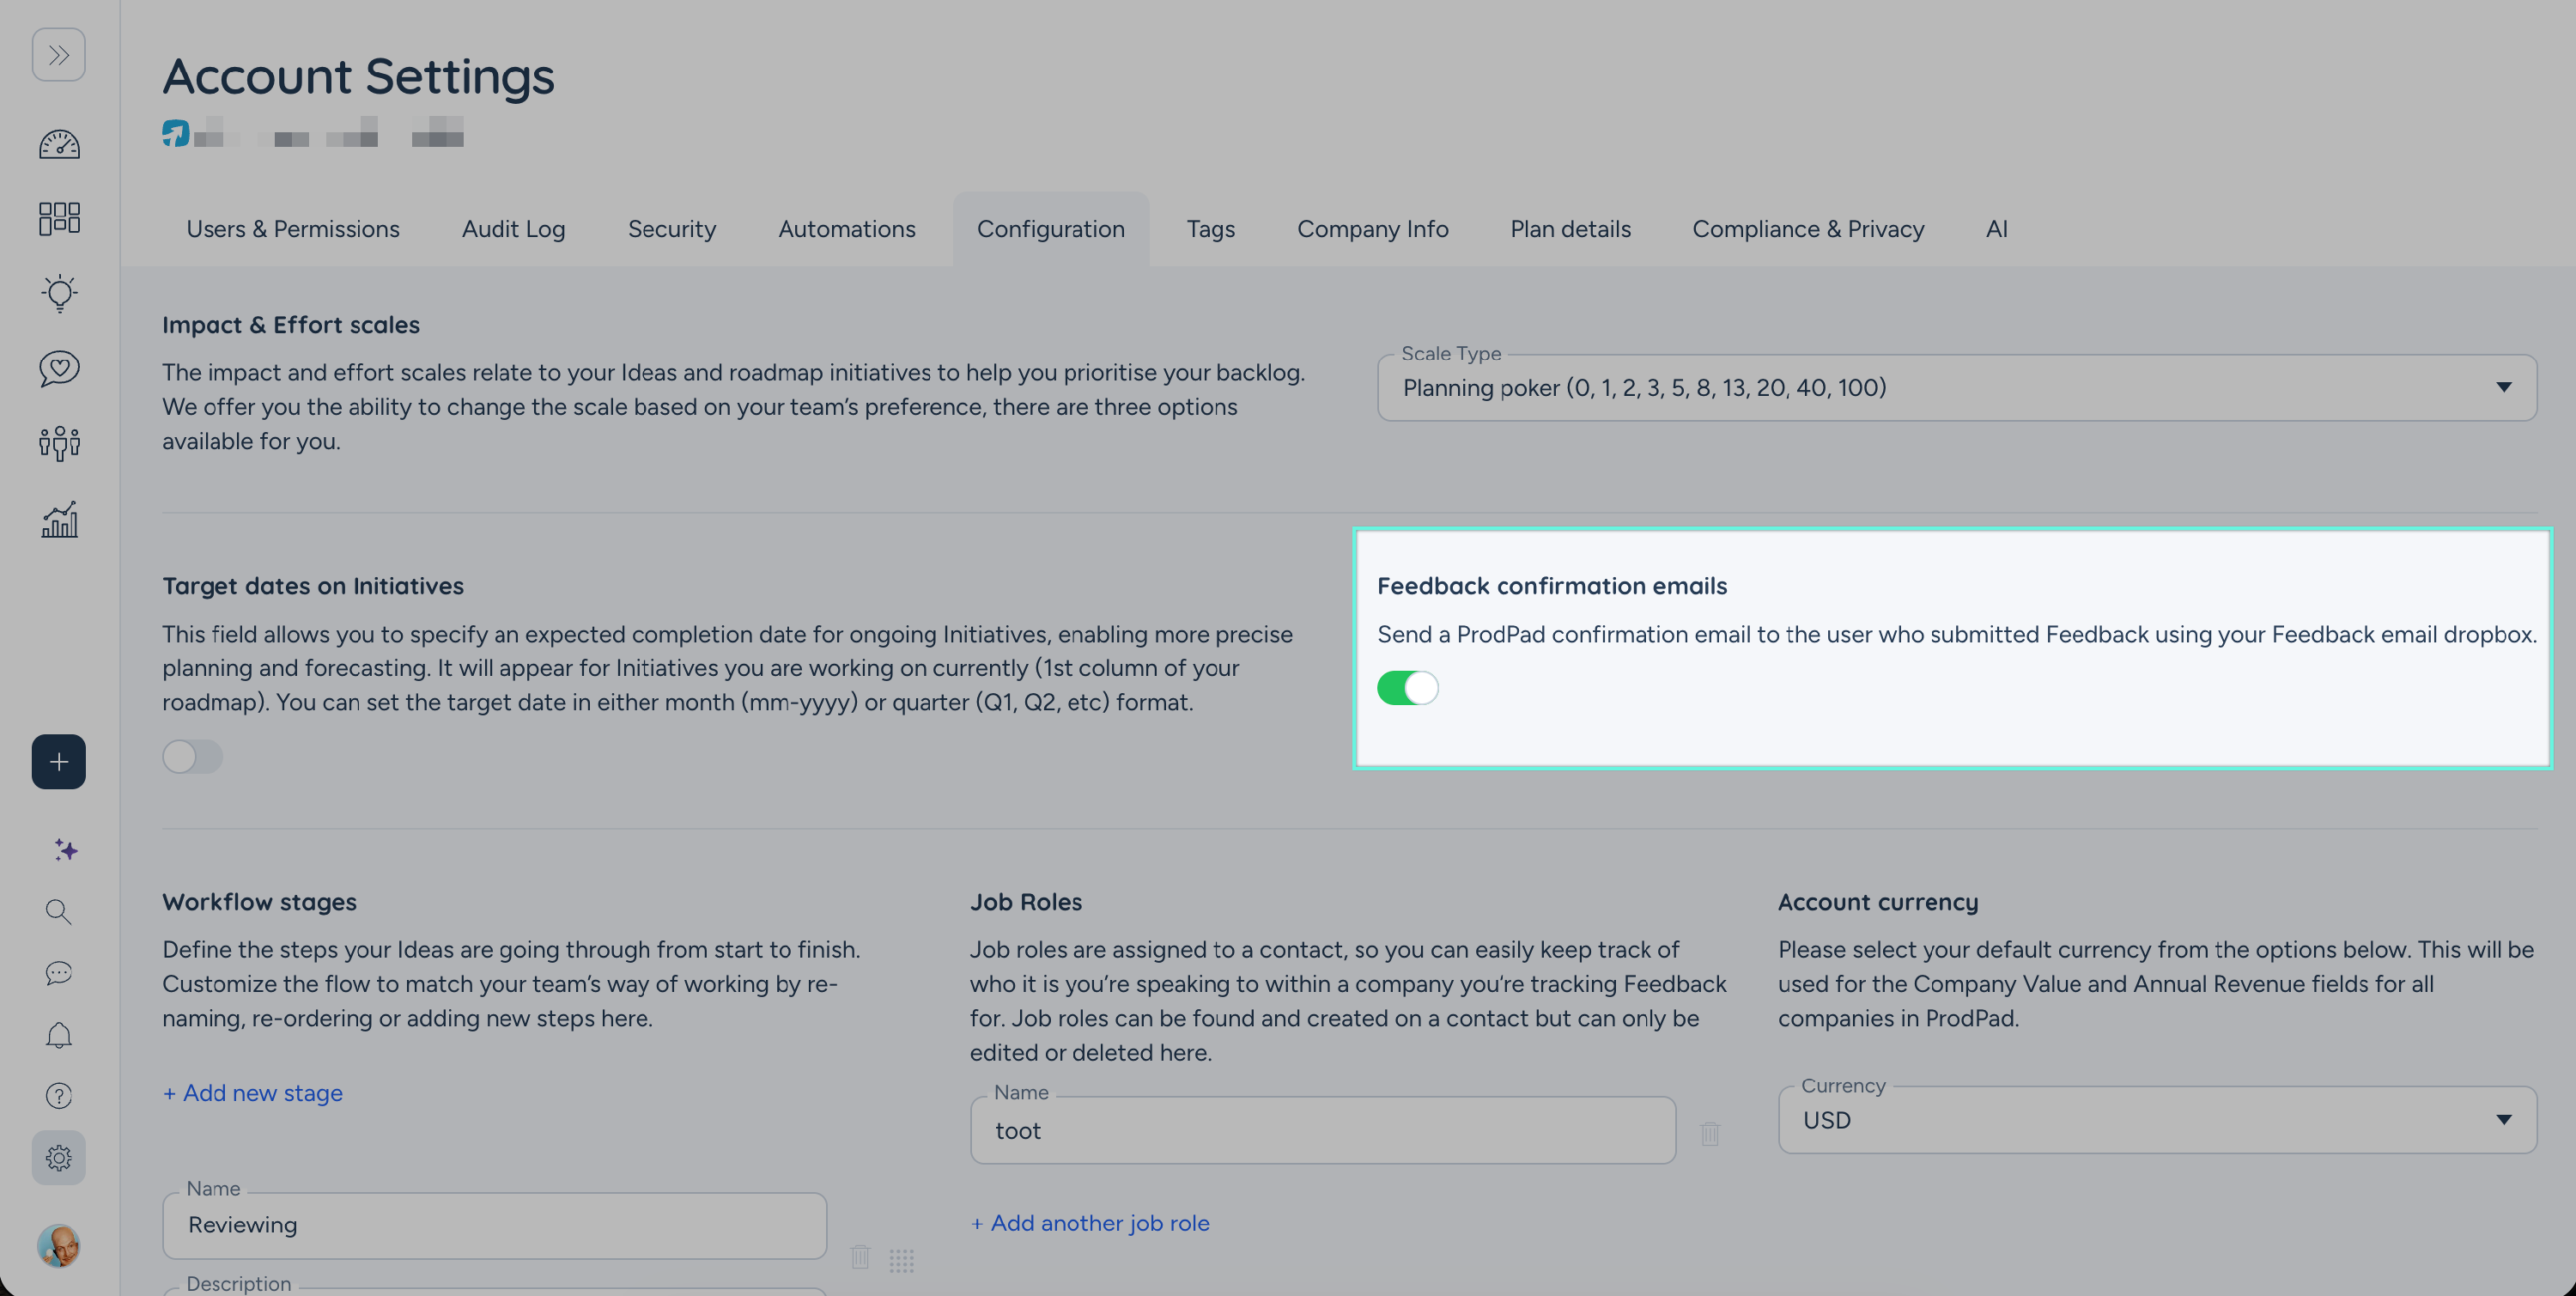Open the Scale Type dropdown
The height and width of the screenshot is (1296, 2576).
(1956, 388)
